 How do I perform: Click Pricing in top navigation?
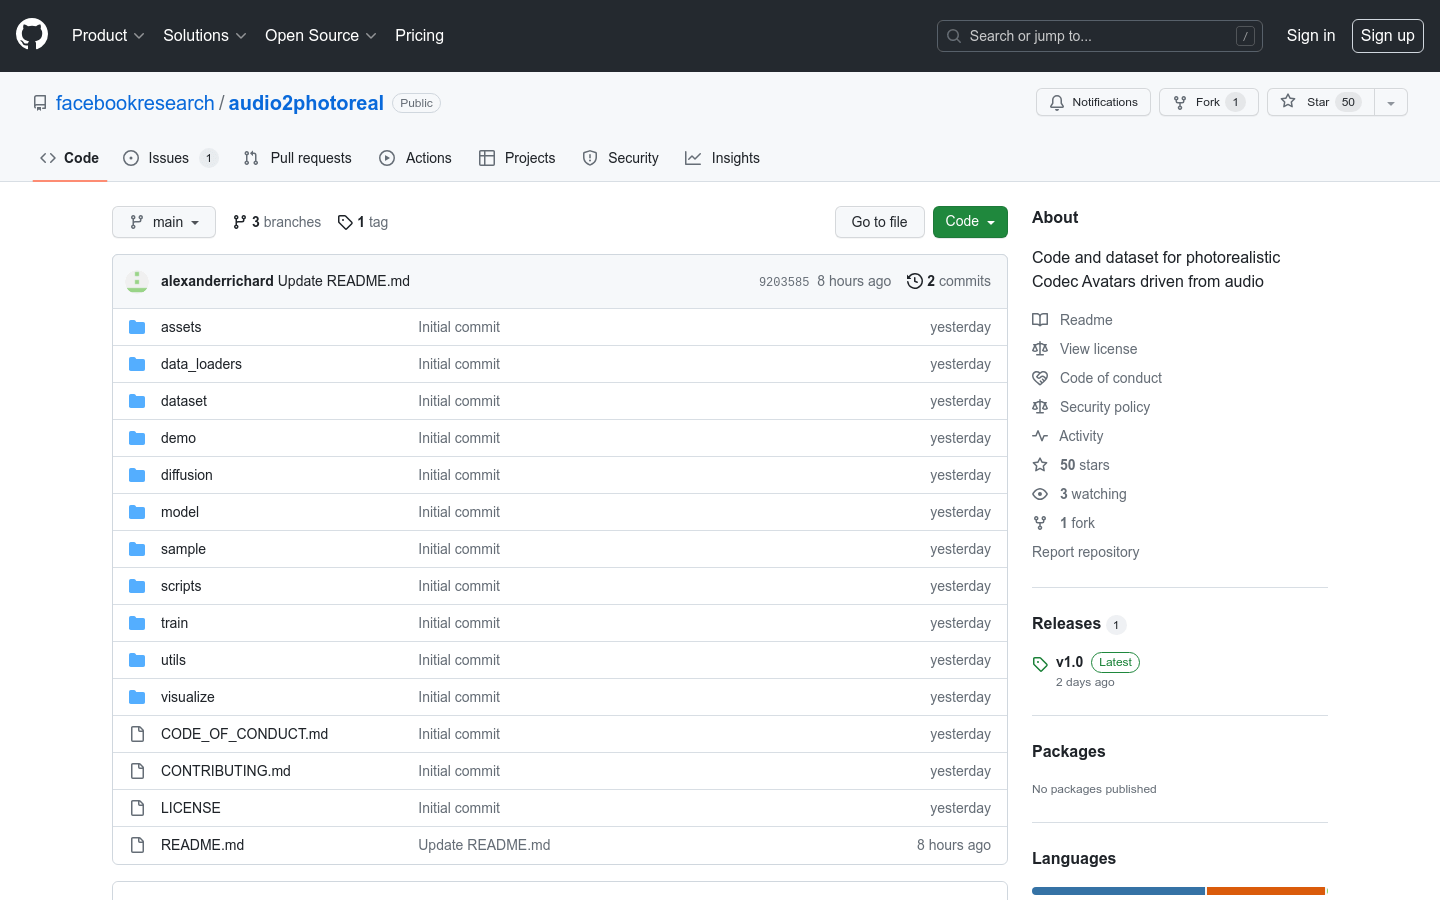pyautogui.click(x=419, y=35)
